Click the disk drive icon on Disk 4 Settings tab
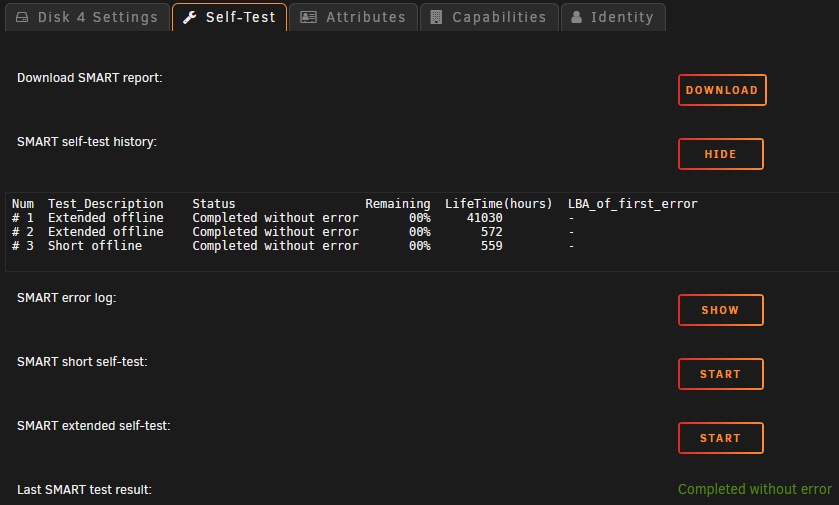839x505 pixels. click(x=22, y=18)
